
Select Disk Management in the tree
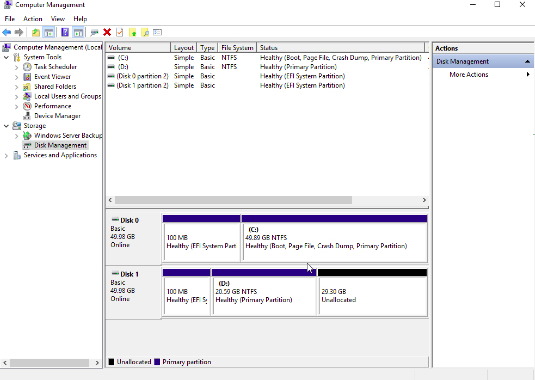click(60, 145)
